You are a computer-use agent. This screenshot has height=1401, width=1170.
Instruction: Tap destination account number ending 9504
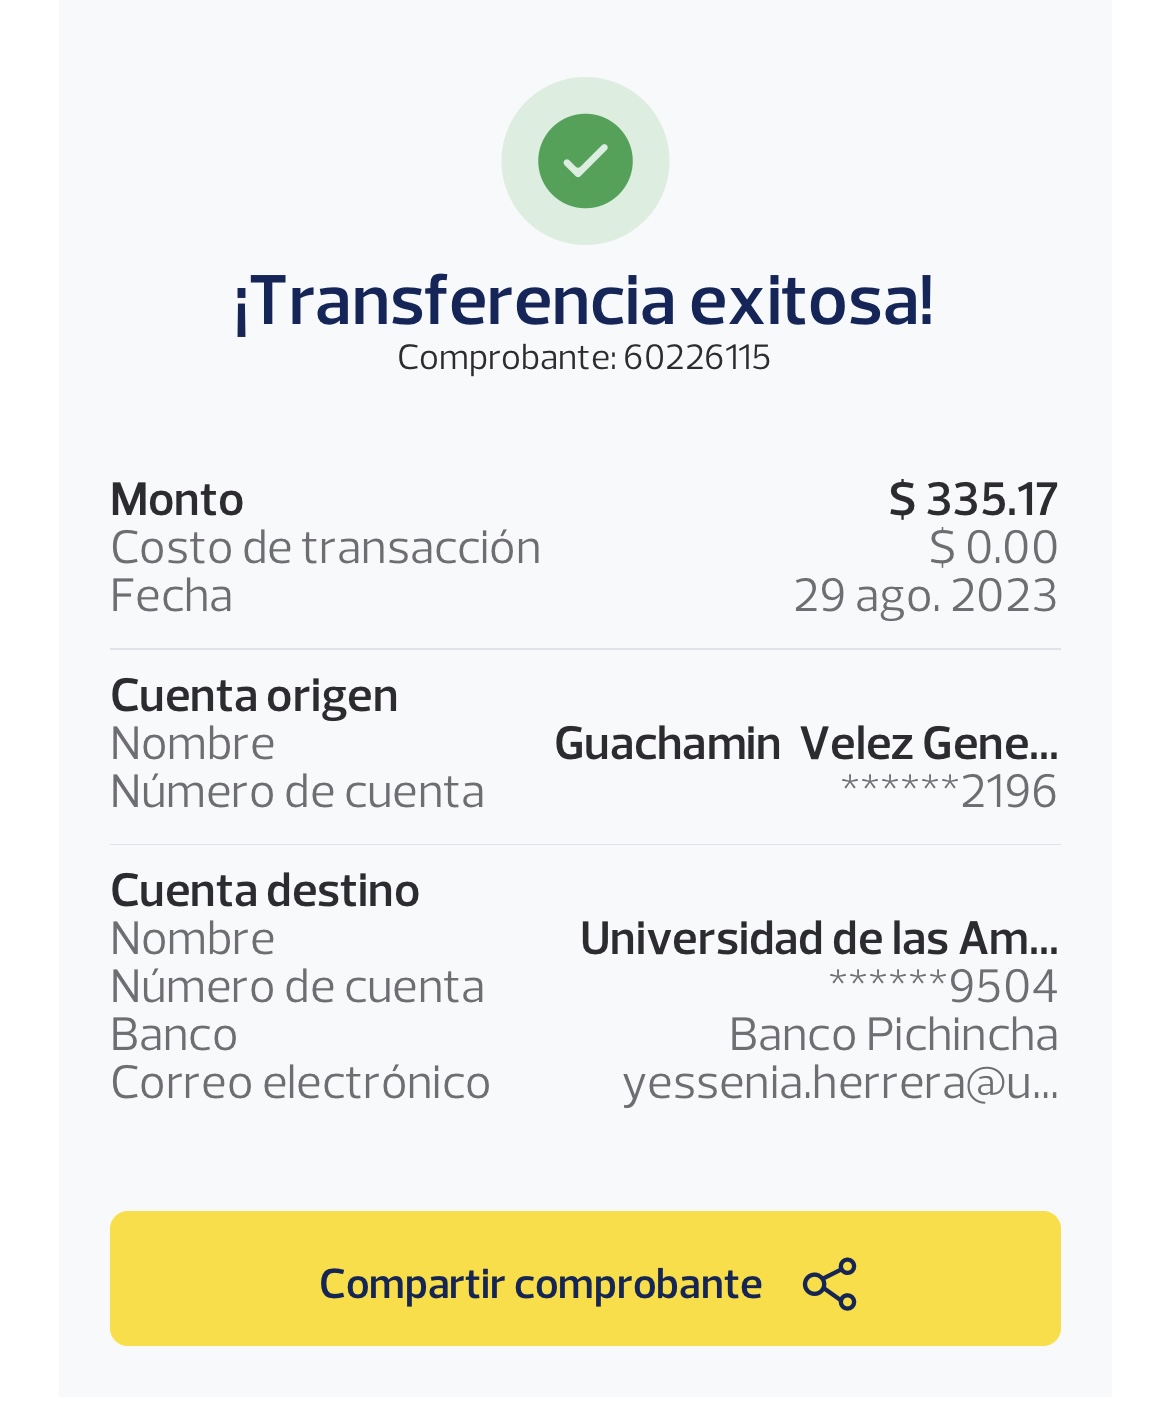tap(943, 987)
